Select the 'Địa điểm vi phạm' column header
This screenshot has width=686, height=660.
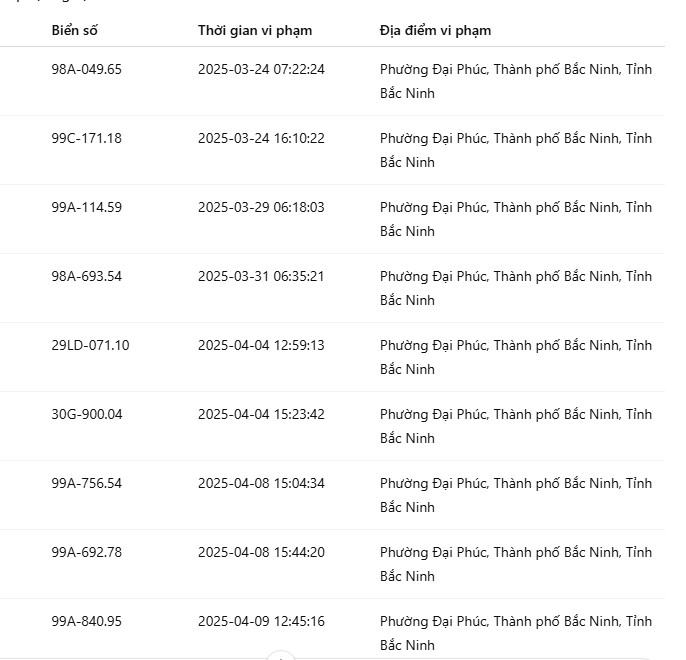(x=435, y=31)
